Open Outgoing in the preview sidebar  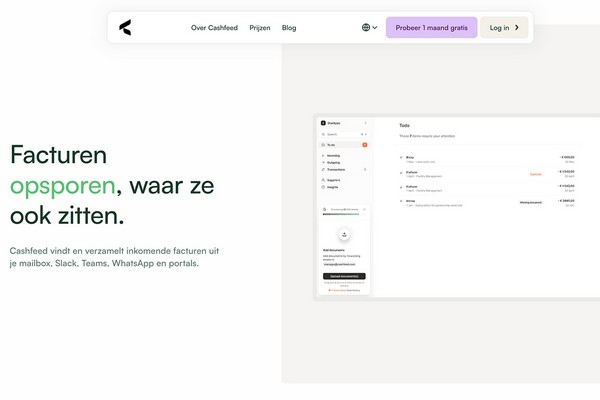tap(331, 163)
